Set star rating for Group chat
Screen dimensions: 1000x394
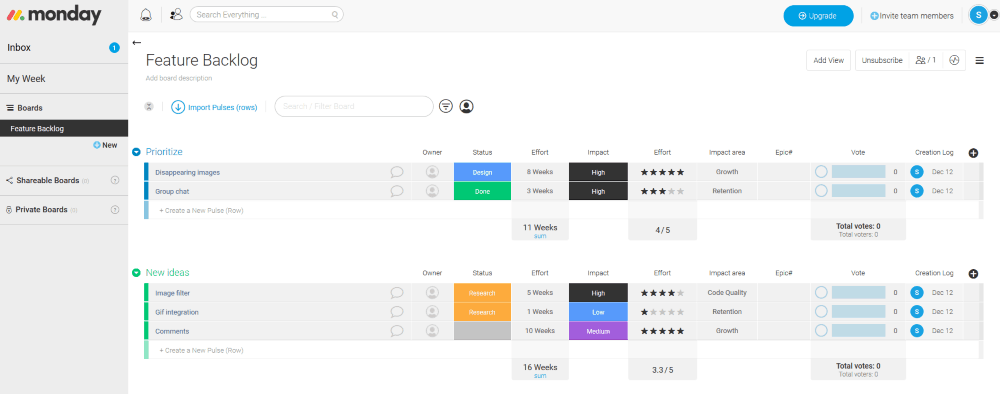pyautogui.click(x=662, y=191)
